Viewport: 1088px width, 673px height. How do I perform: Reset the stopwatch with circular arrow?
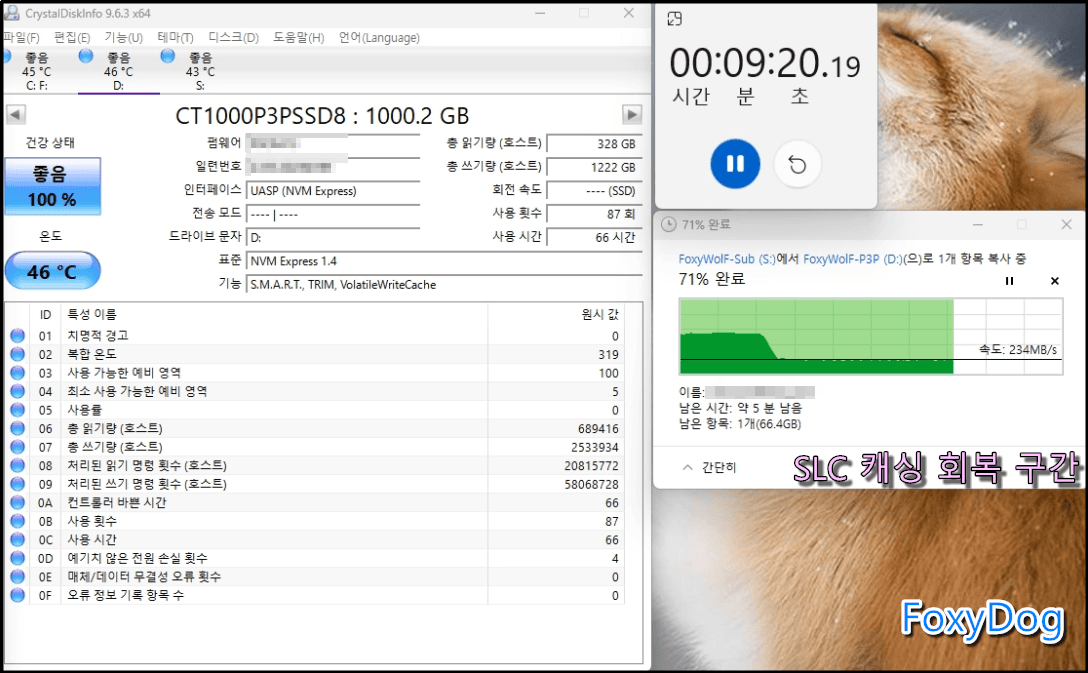pyautogui.click(x=797, y=164)
